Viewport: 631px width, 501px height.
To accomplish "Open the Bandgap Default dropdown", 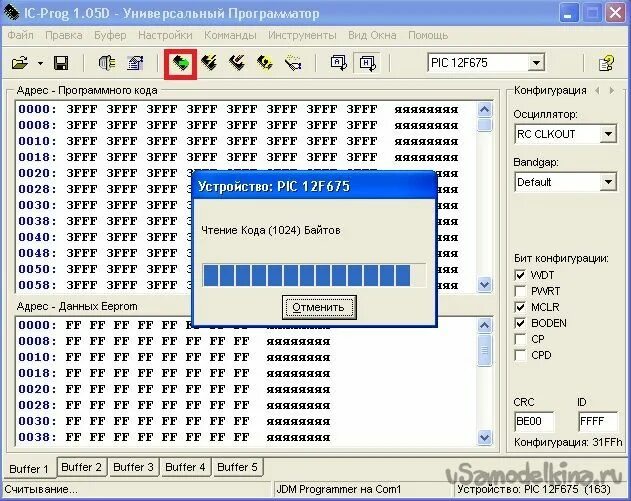I will click(x=608, y=182).
